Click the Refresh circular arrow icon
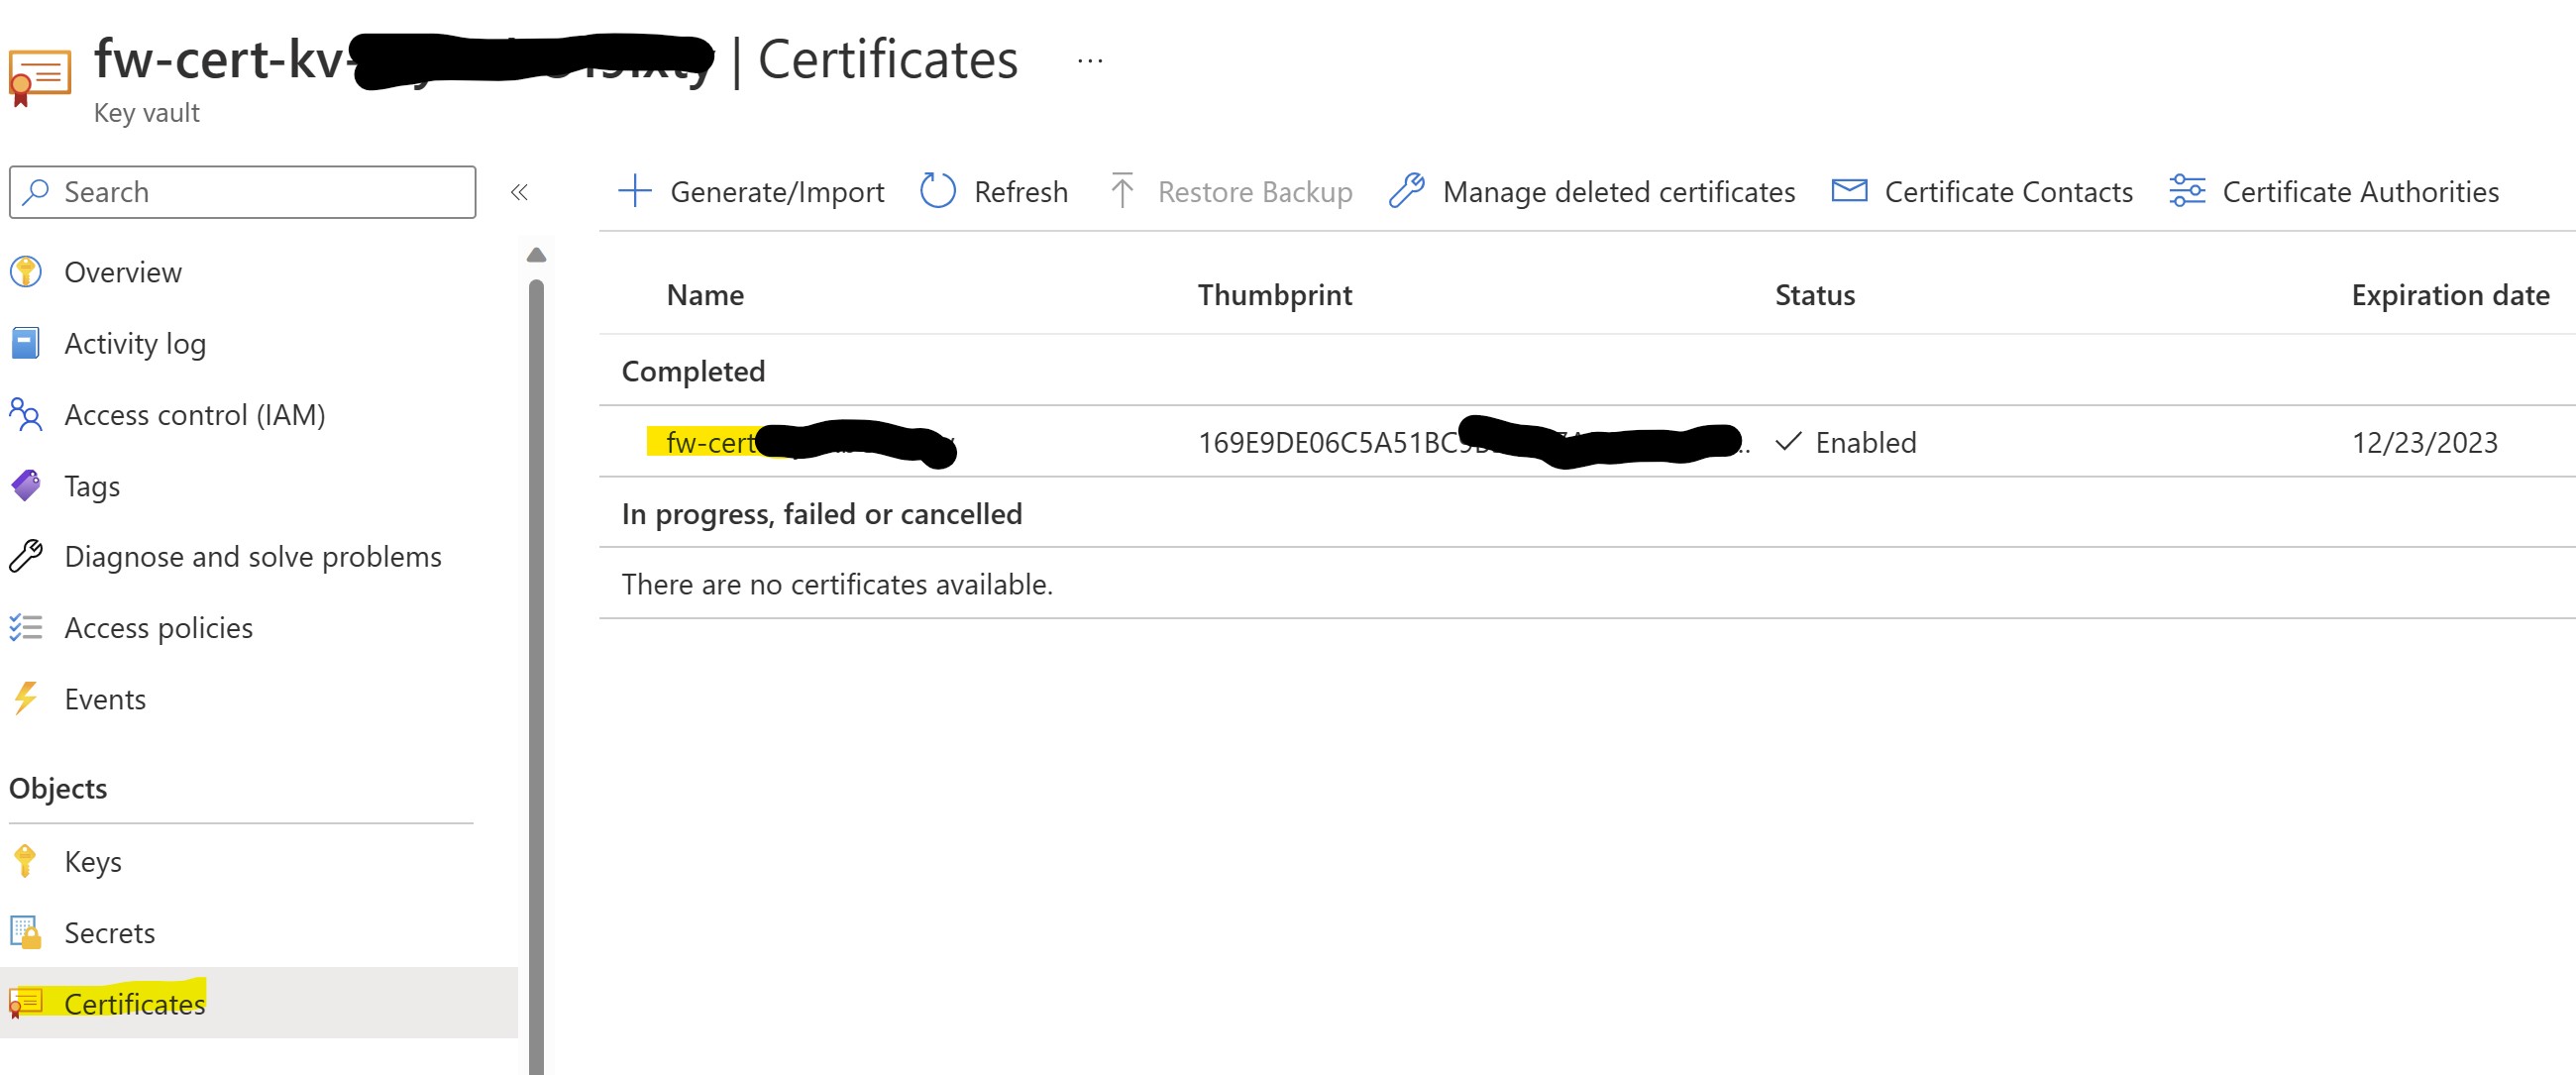Screen dimensions: 2576x1075 (x=938, y=191)
